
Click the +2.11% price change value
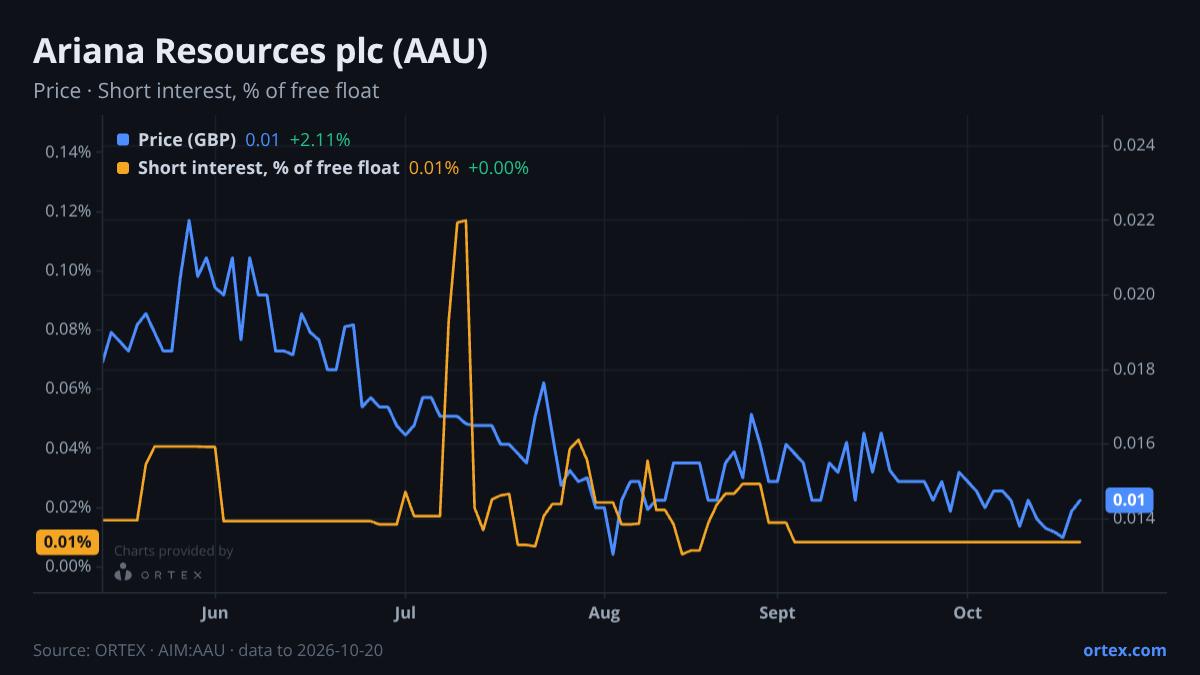click(x=320, y=140)
